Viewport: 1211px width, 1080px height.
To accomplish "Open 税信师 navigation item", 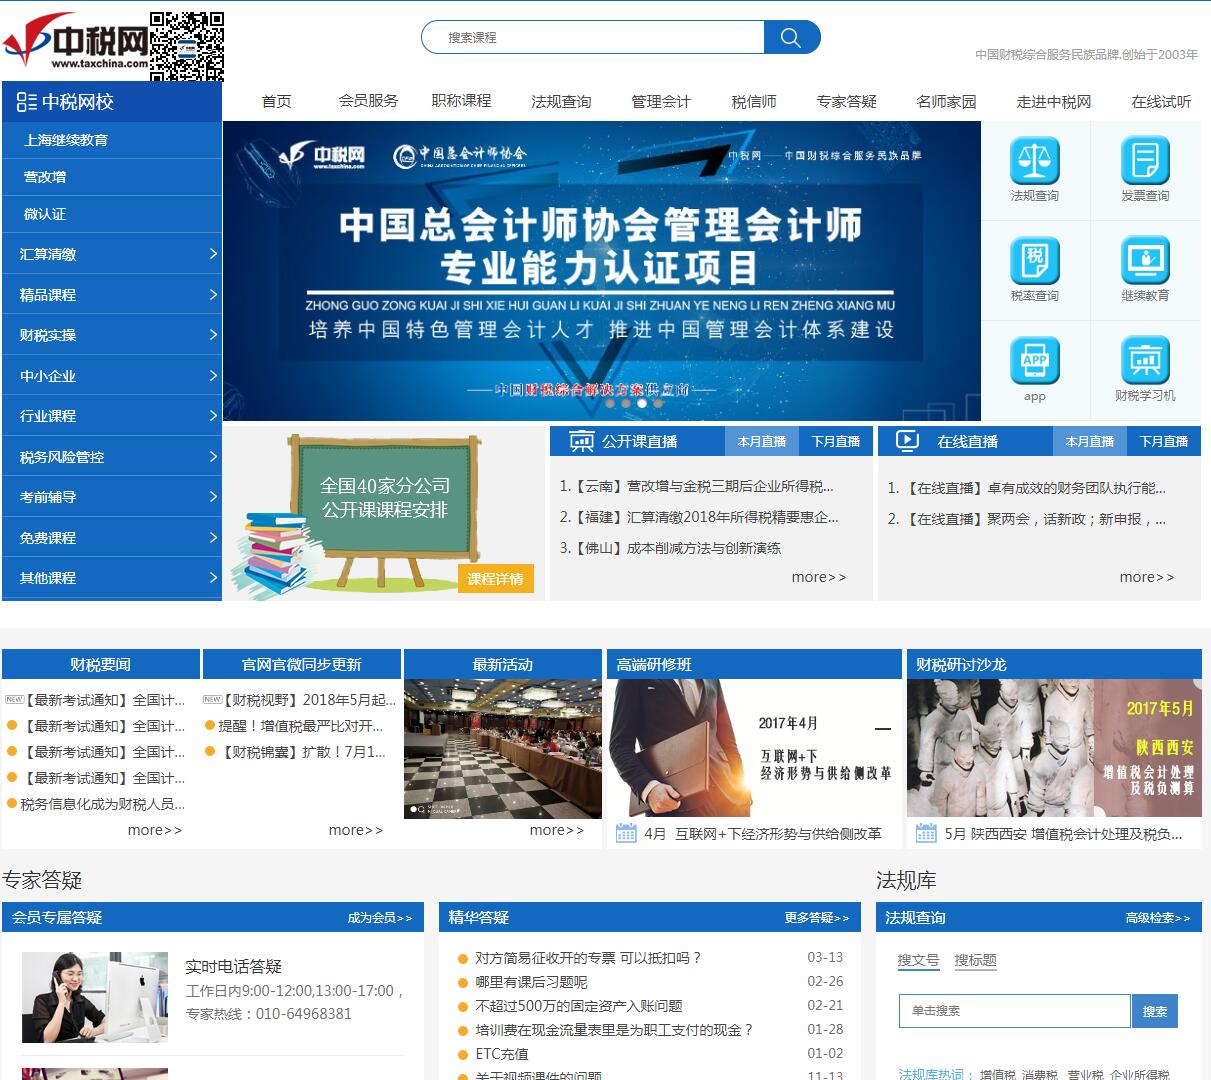I will [x=754, y=101].
